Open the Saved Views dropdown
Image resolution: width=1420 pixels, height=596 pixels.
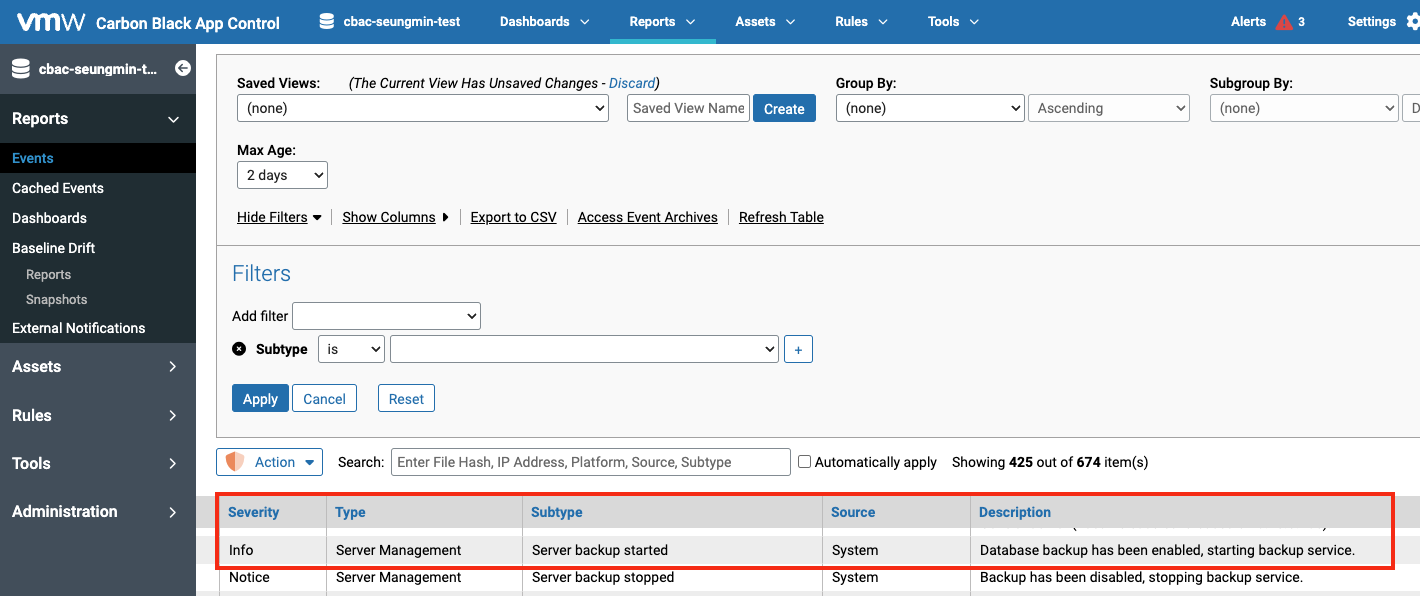pos(423,108)
